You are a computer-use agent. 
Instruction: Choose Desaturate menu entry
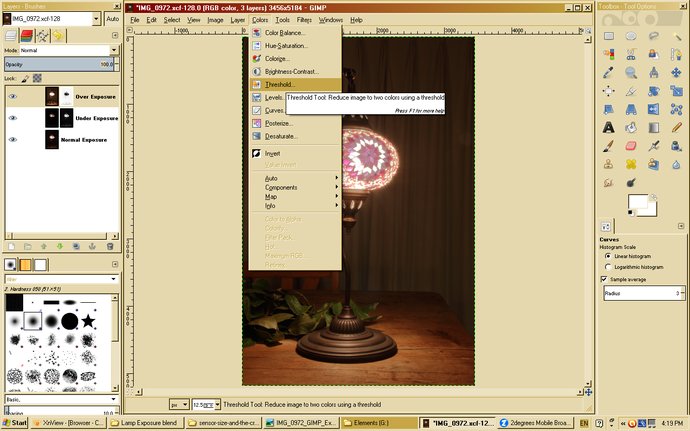tap(295, 136)
